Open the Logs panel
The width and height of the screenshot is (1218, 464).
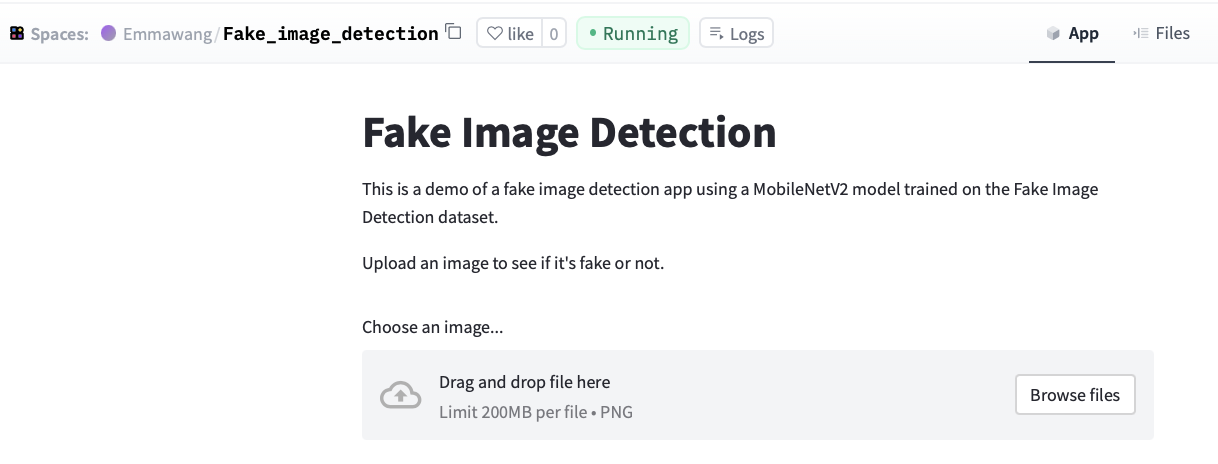(736, 33)
